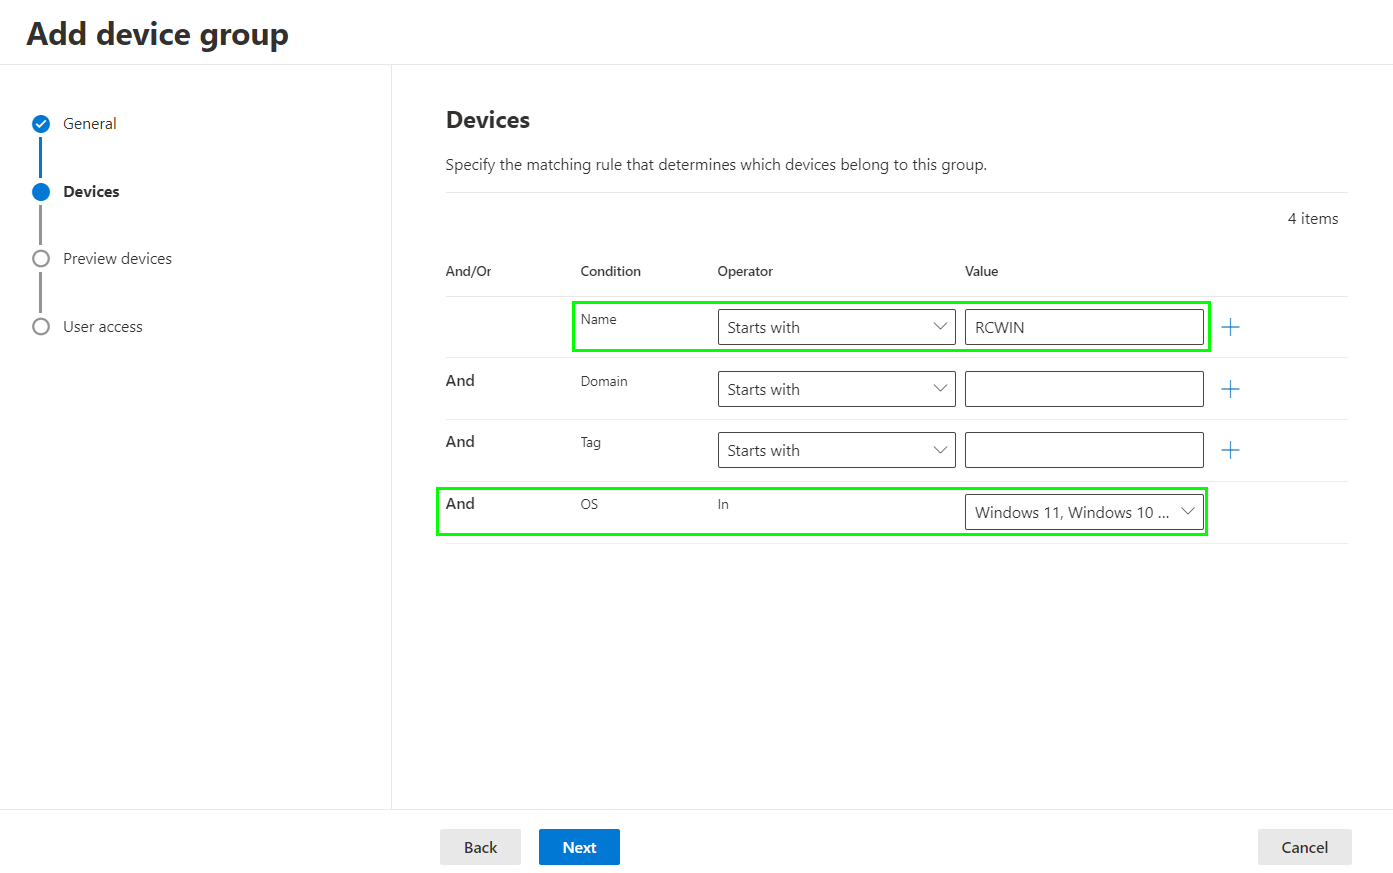
Task: Click the Name value field containing RCWIN
Action: [1084, 327]
